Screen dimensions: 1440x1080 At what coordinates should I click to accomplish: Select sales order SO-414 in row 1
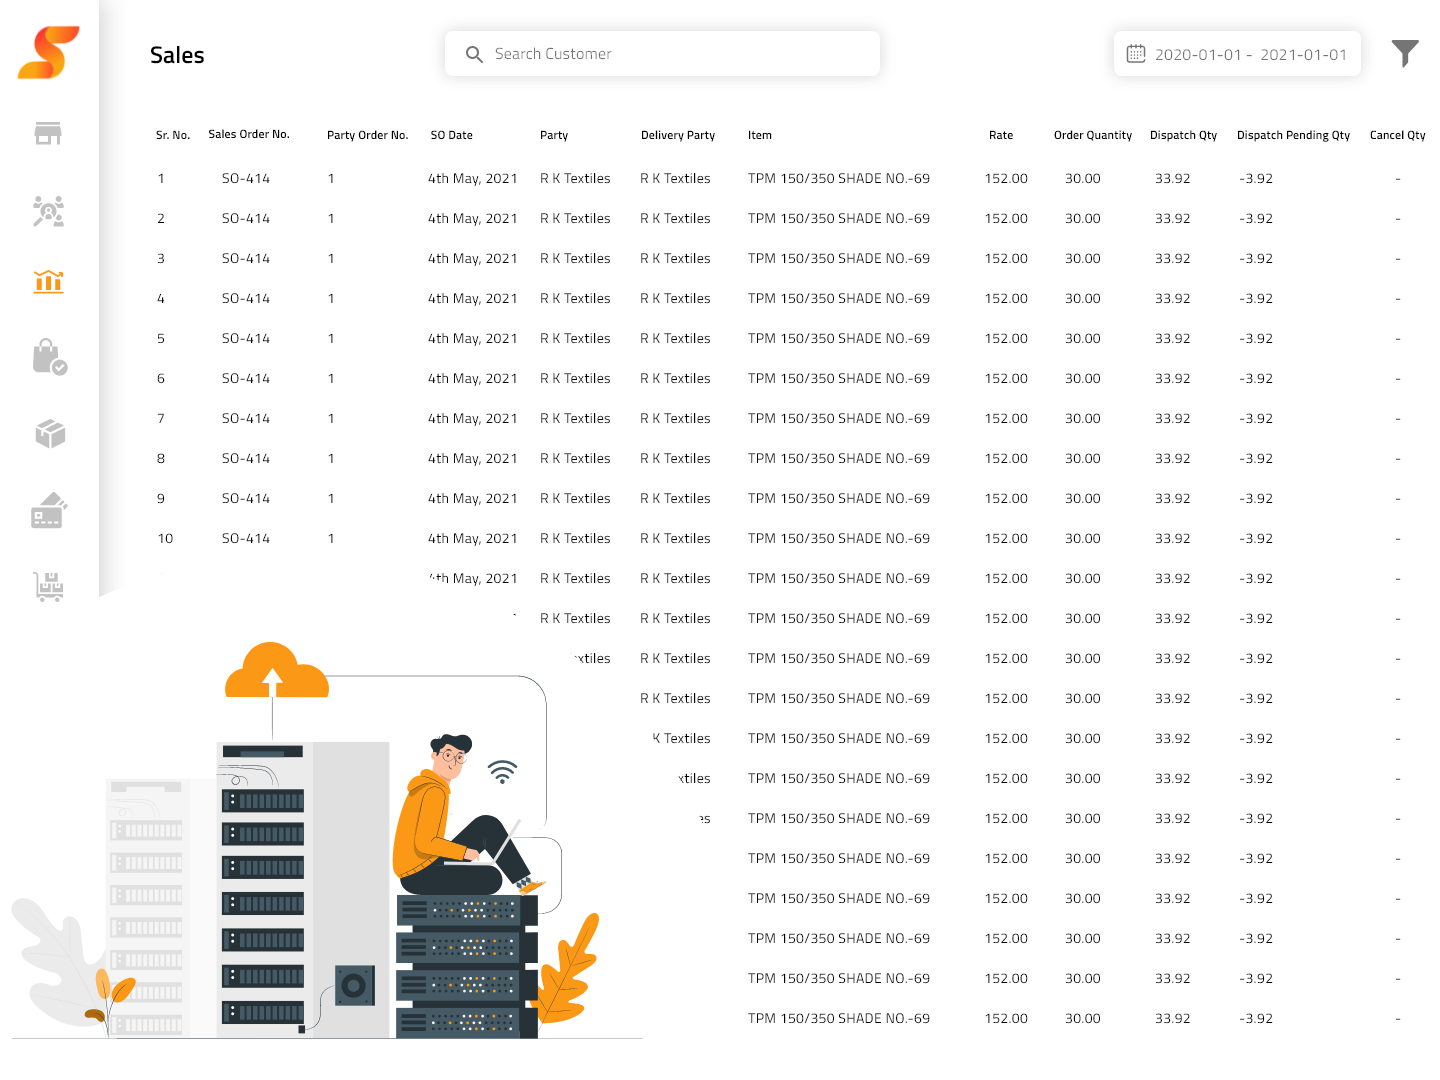(x=246, y=178)
